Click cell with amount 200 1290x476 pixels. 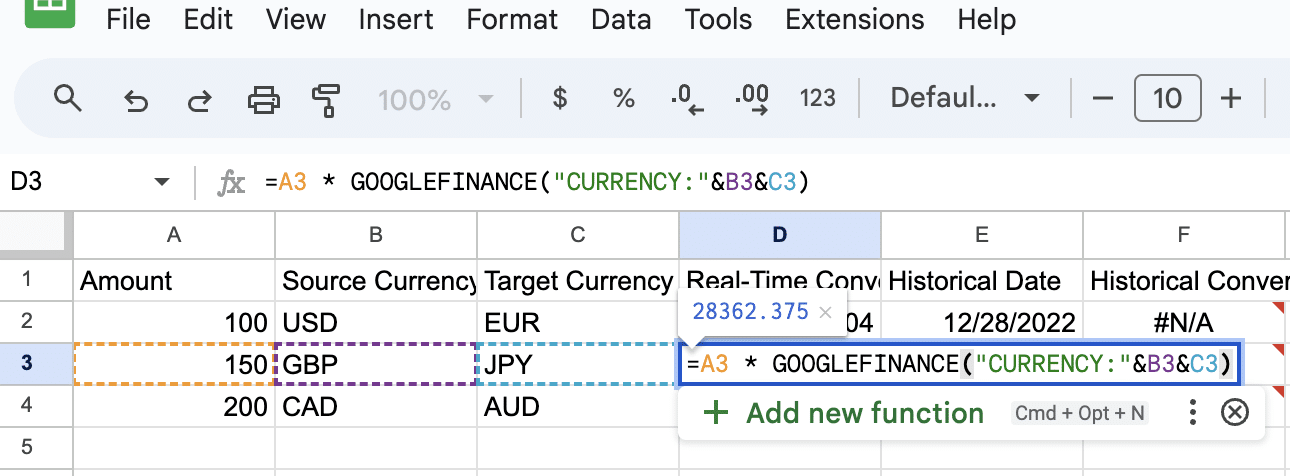174,407
